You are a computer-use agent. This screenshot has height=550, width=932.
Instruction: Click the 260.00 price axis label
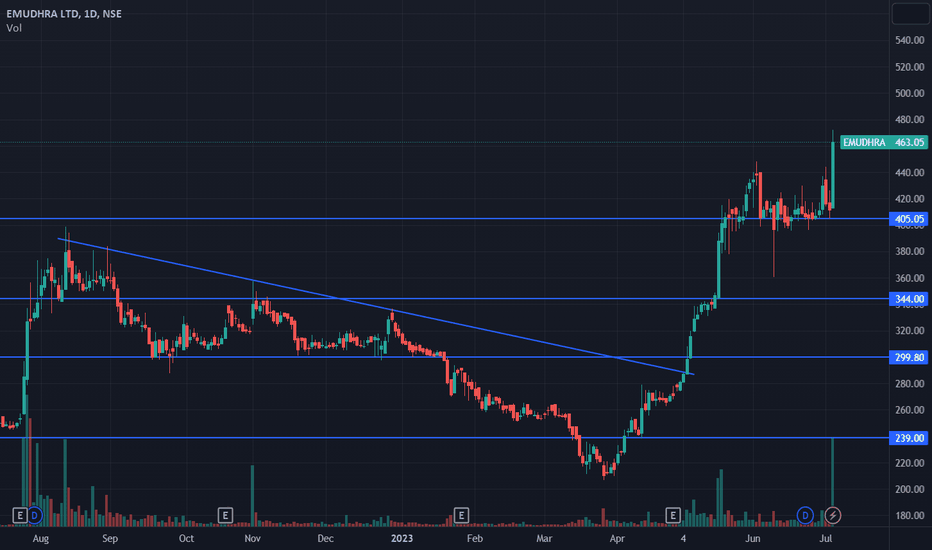click(x=909, y=410)
